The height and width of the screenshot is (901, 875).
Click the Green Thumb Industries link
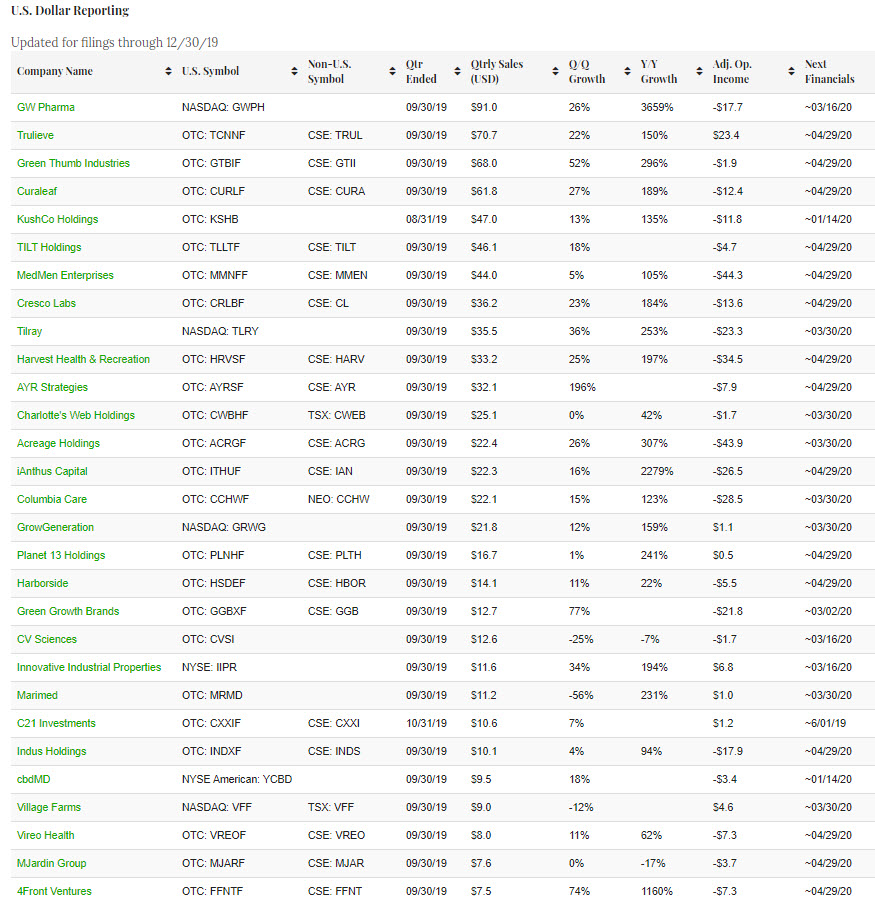click(x=73, y=163)
